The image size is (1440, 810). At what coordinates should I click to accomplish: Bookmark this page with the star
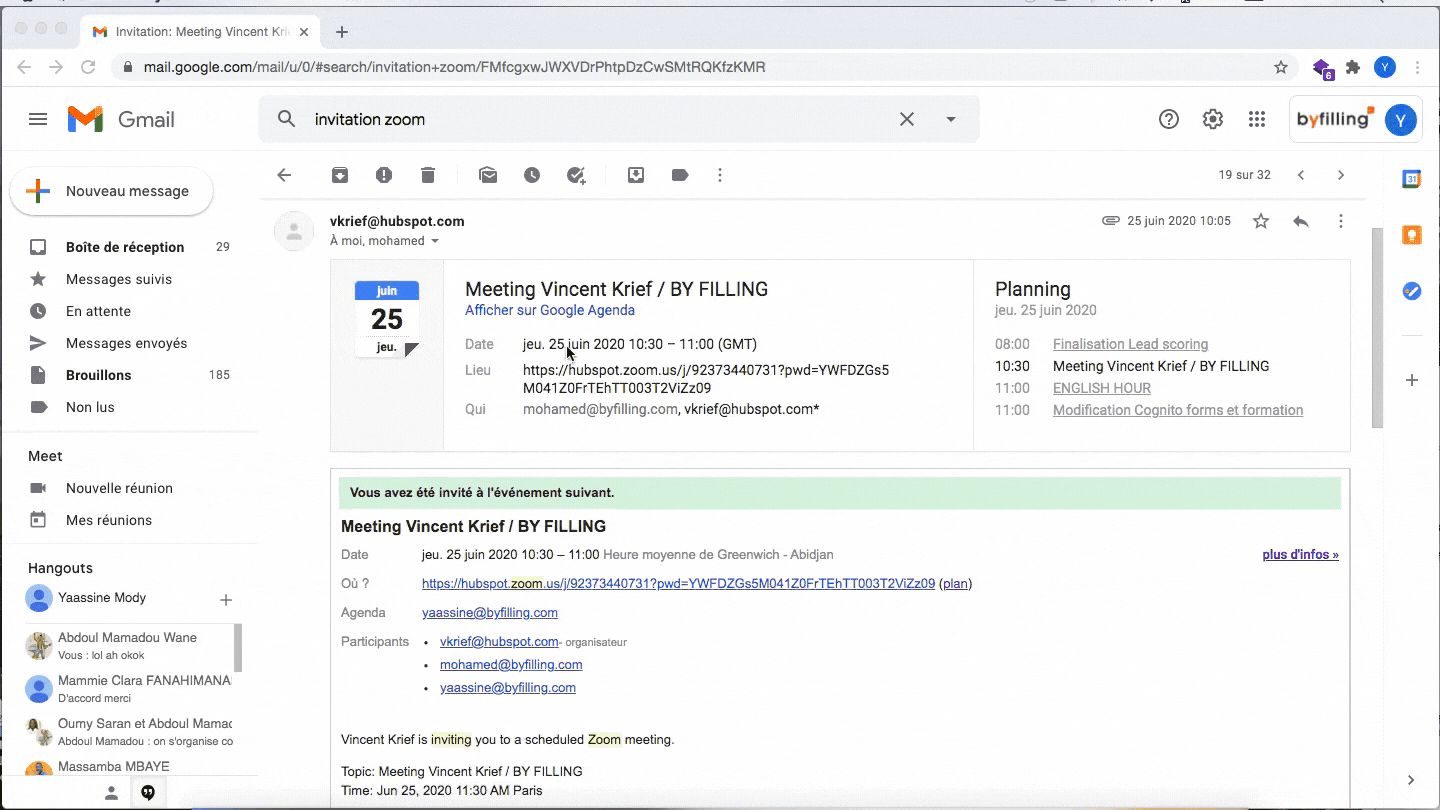coord(1281,67)
